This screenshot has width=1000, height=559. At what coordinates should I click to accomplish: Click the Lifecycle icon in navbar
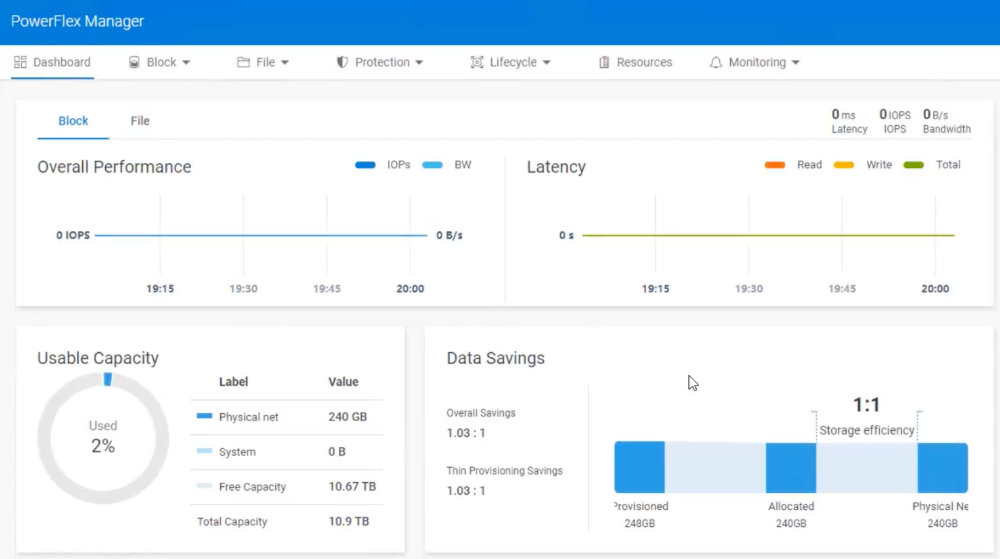(x=477, y=62)
